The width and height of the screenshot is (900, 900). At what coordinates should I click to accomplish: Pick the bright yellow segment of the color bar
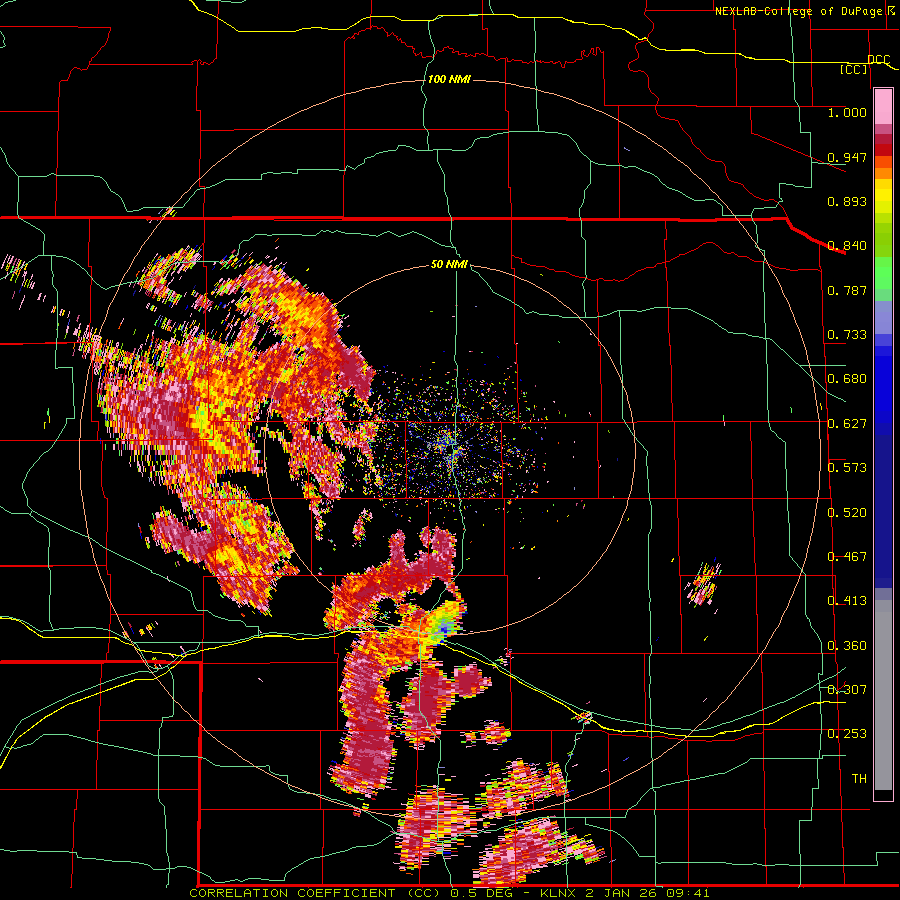(883, 197)
